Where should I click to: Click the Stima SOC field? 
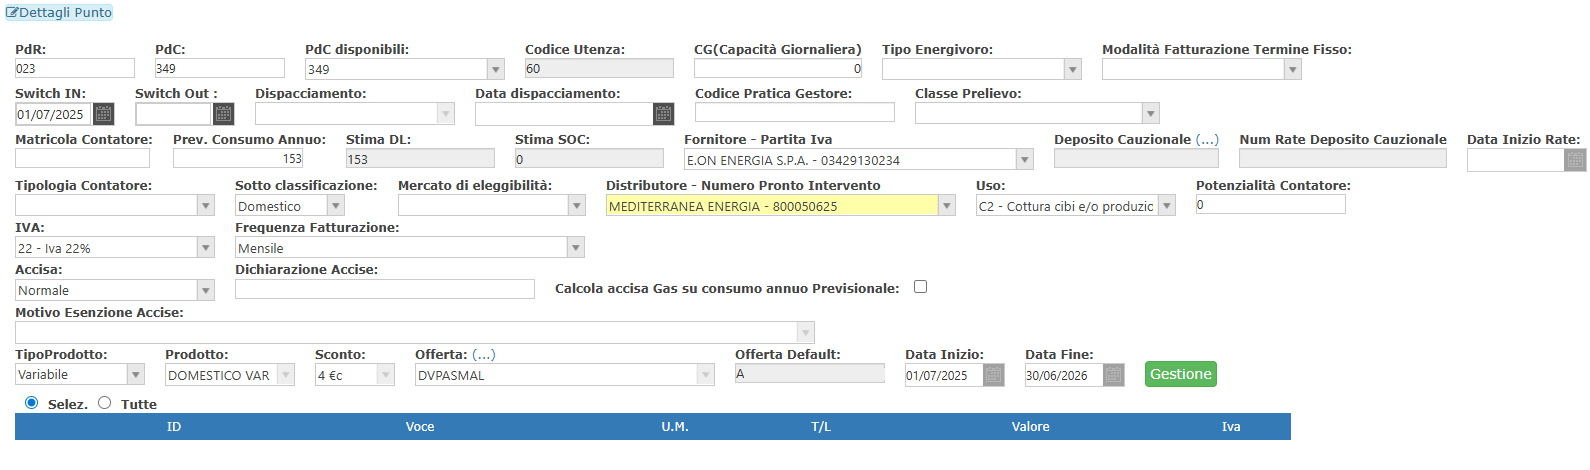[589, 158]
